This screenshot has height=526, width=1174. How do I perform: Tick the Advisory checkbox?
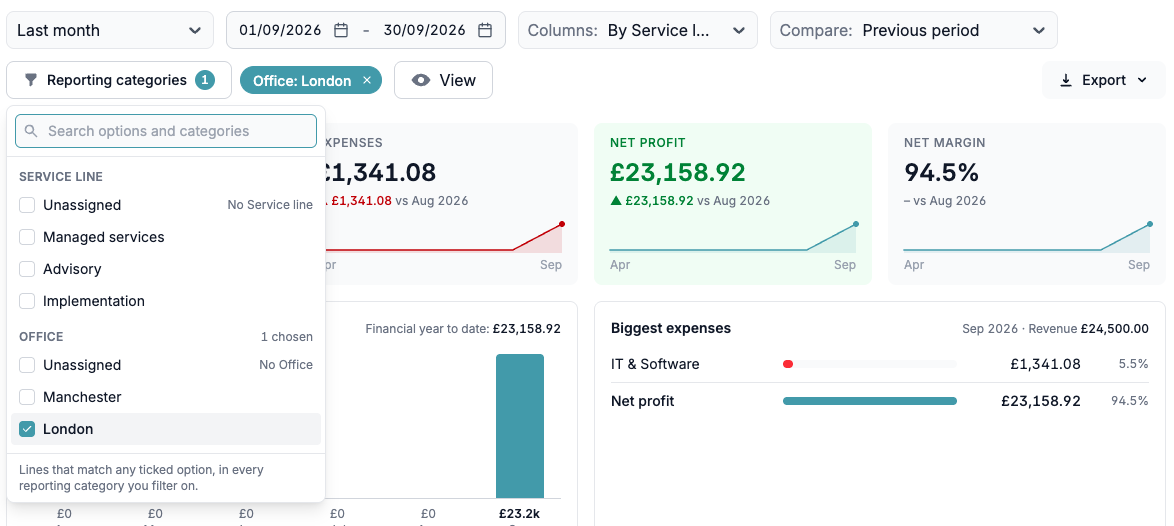pos(27,269)
